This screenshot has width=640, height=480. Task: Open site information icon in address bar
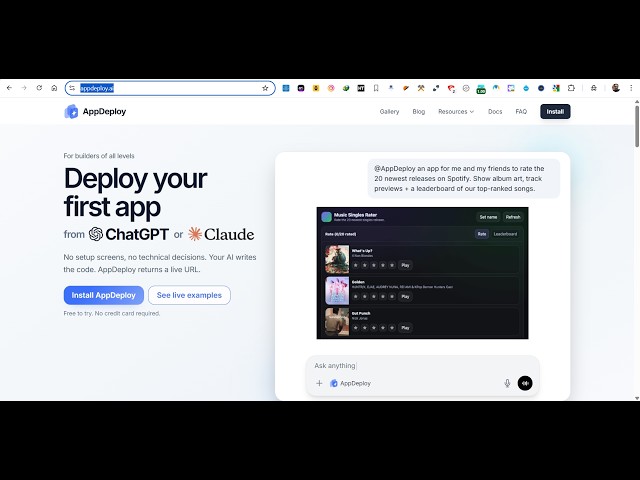point(72,88)
